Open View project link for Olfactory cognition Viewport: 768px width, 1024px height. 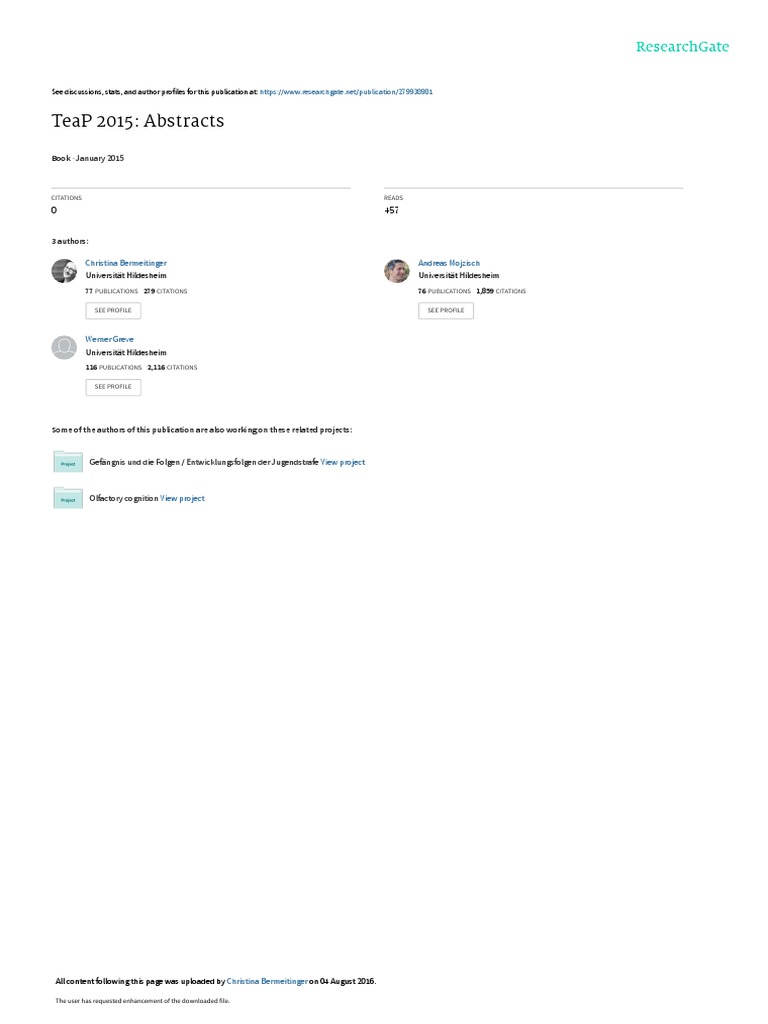click(x=182, y=498)
